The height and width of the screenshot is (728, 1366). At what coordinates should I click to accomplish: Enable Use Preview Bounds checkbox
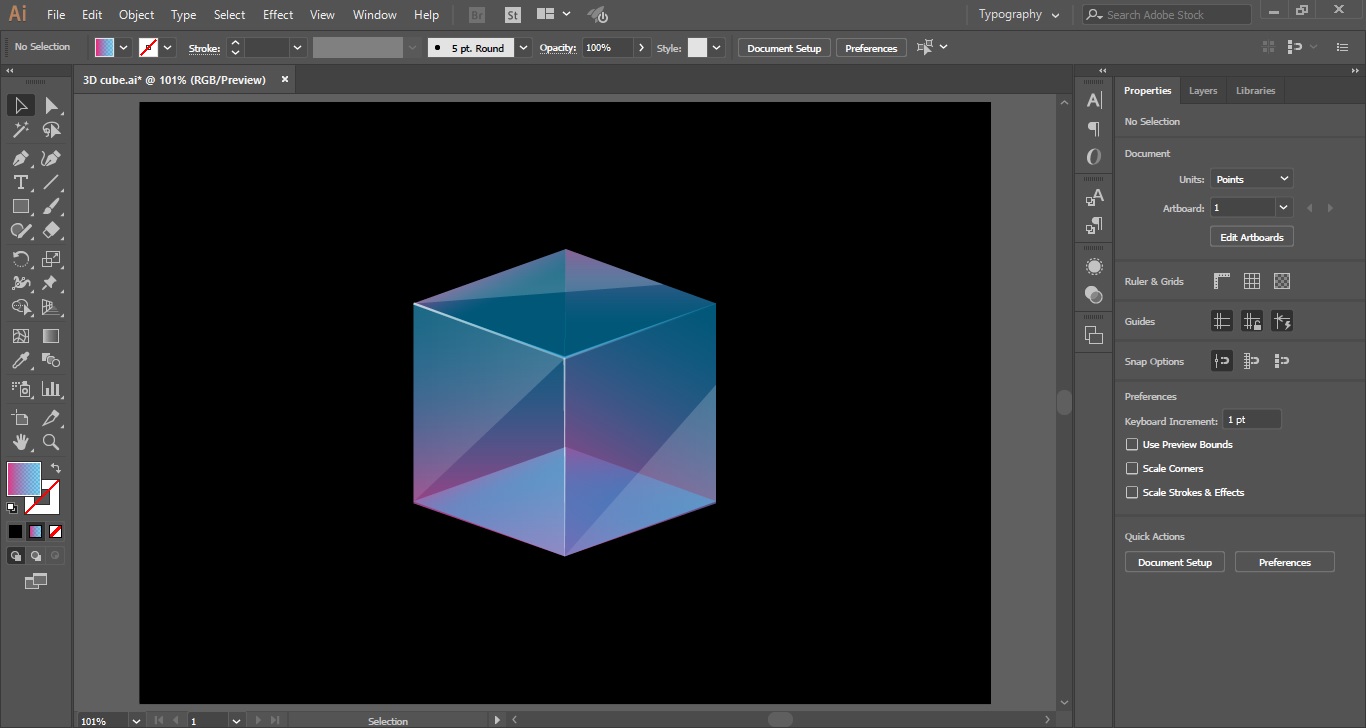[1132, 445]
